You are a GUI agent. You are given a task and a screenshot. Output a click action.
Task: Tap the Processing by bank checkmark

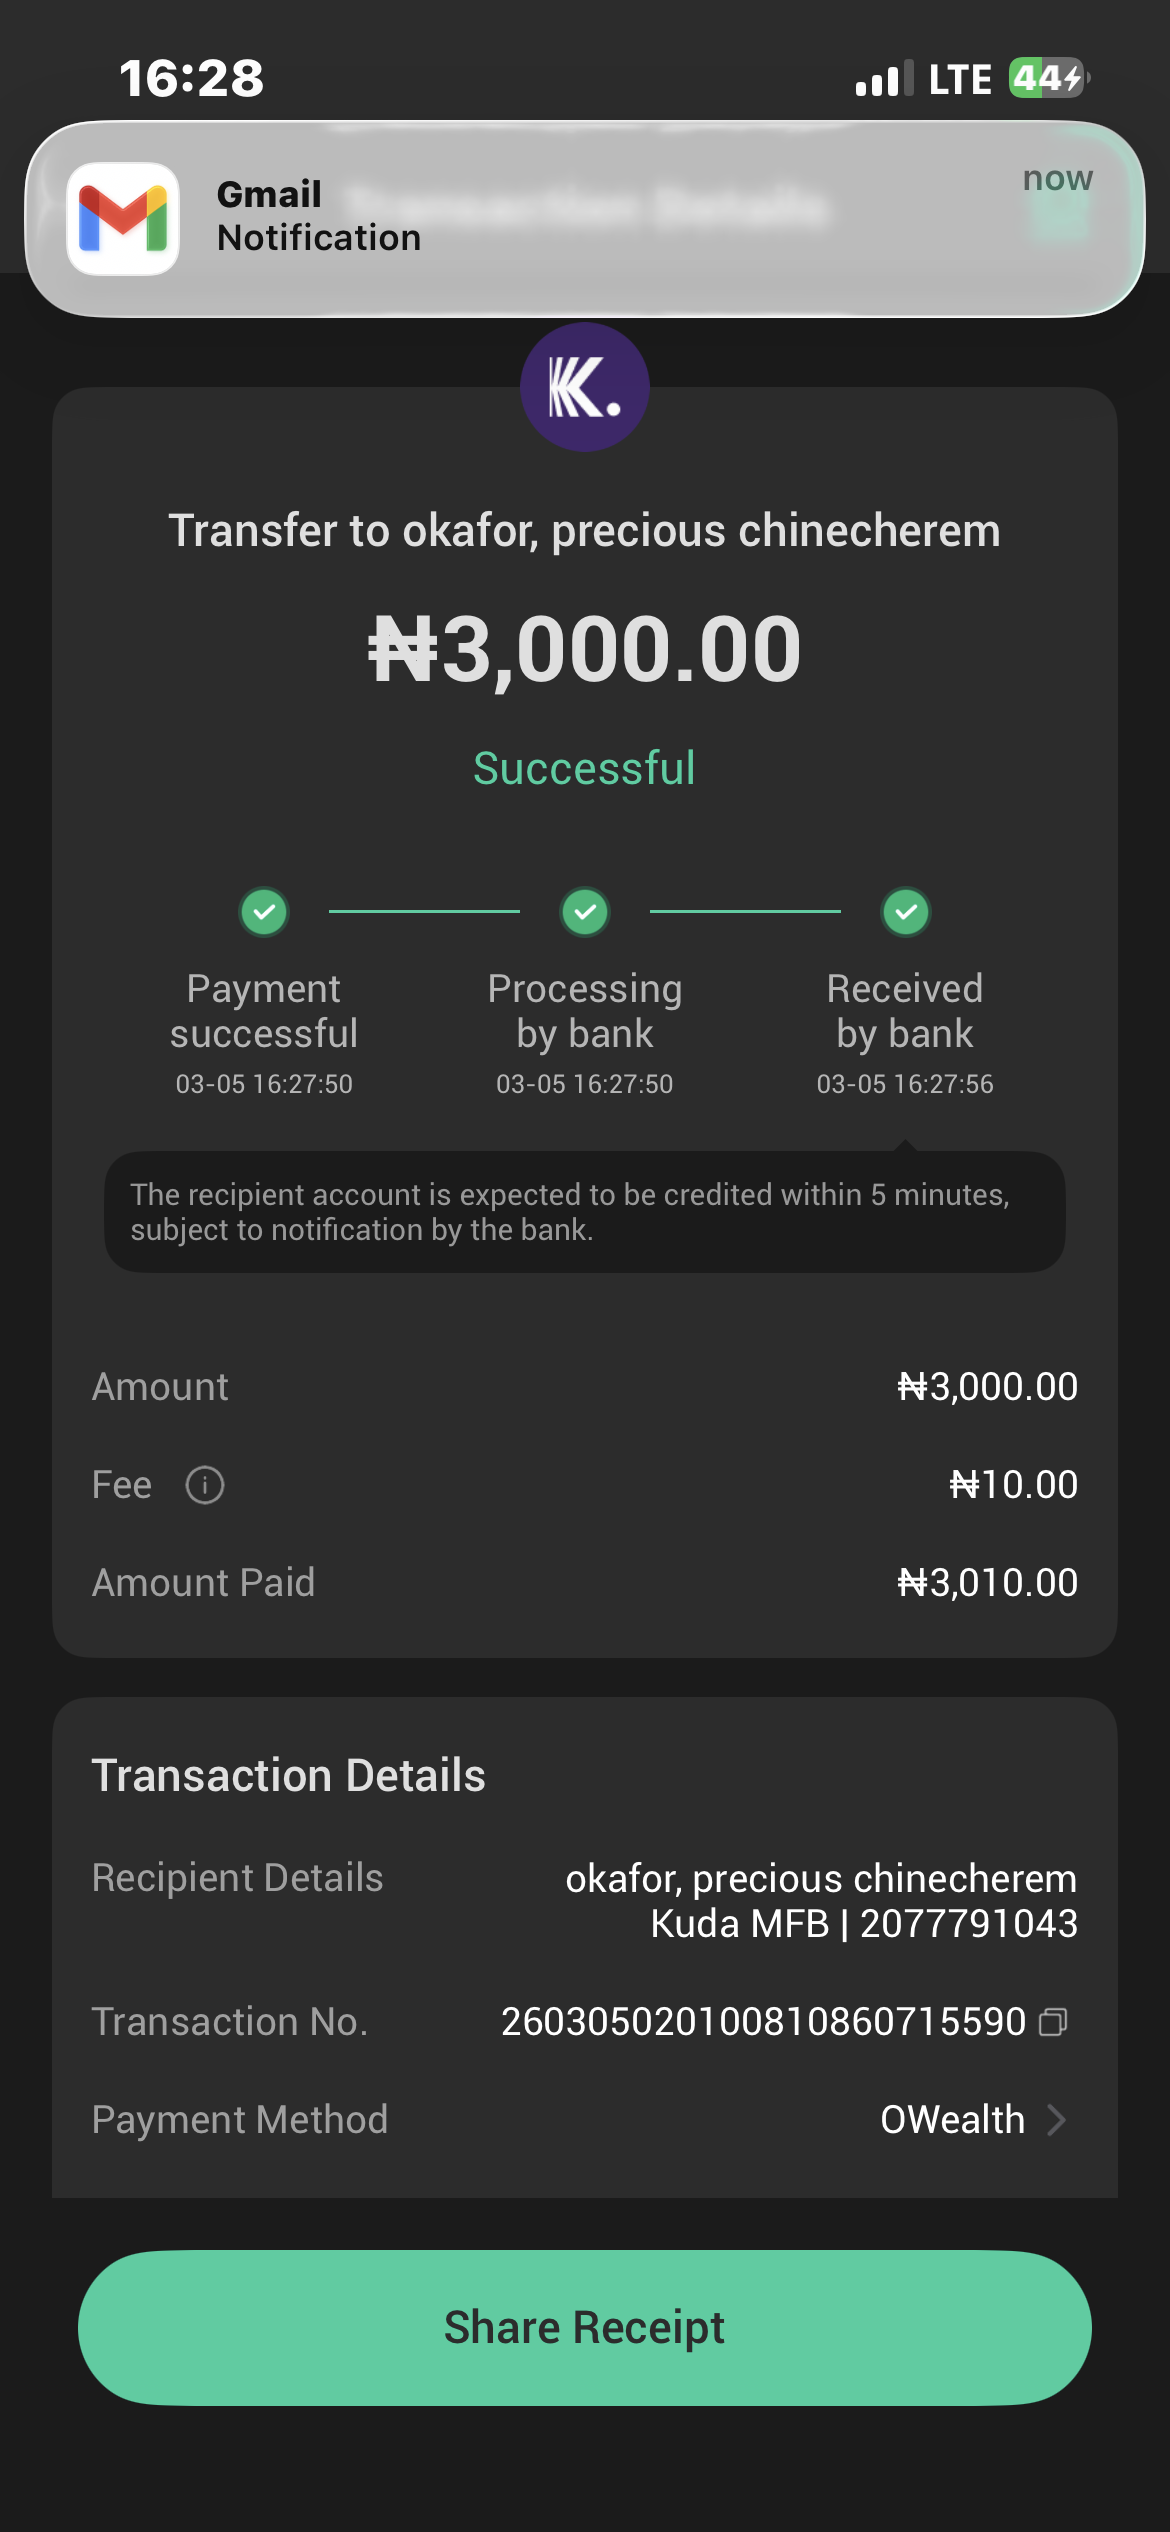(x=585, y=912)
